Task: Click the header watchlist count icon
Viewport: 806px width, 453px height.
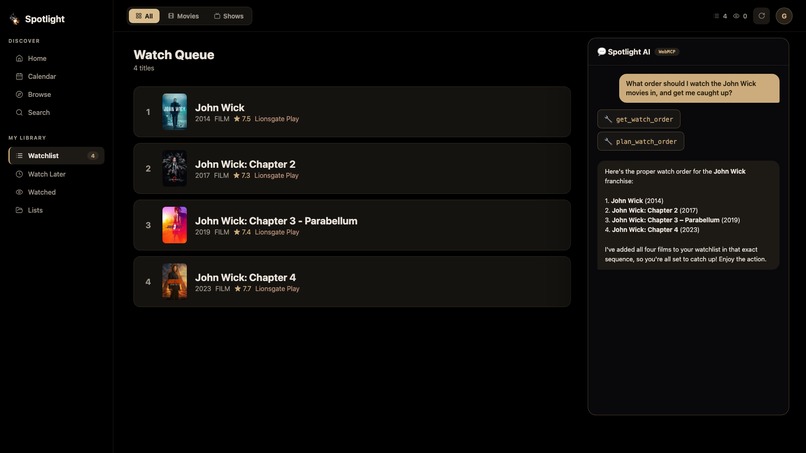Action: pyautogui.click(x=717, y=16)
